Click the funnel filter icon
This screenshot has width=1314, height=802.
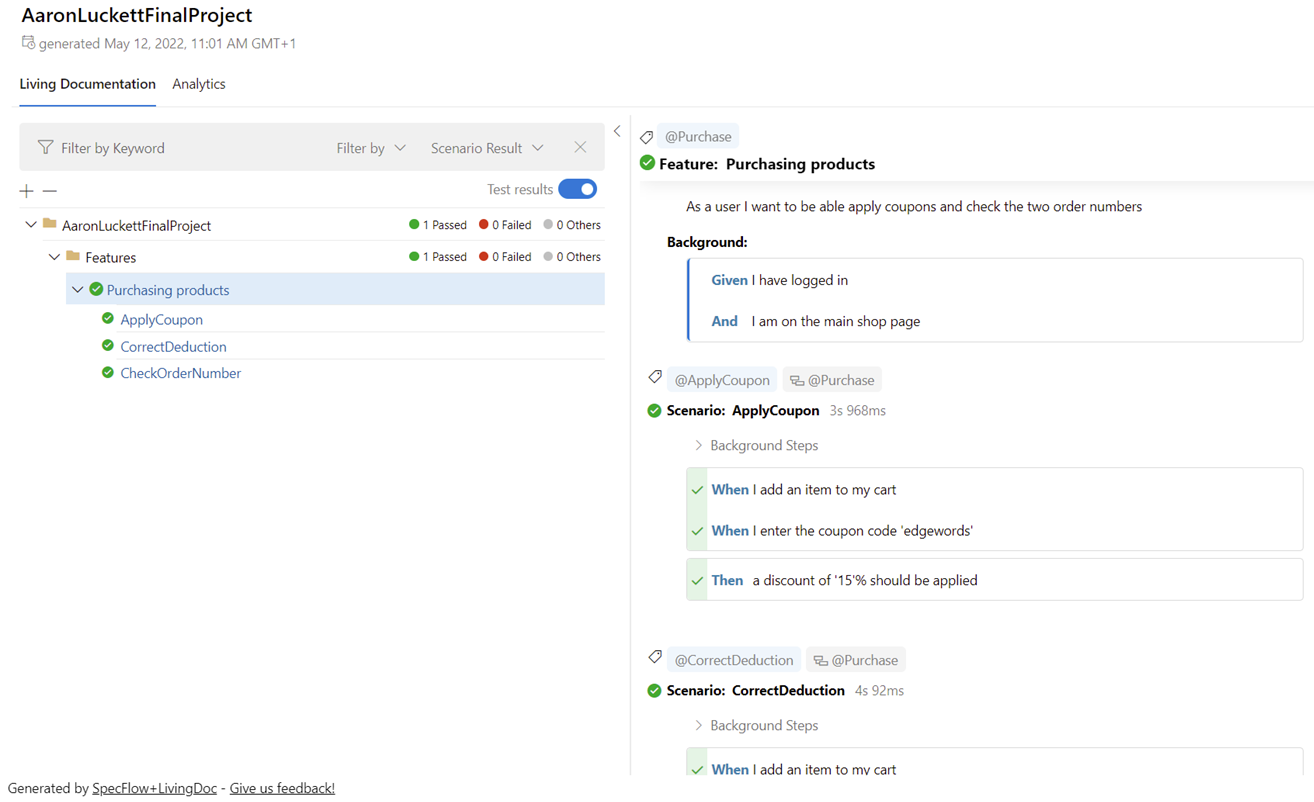click(45, 148)
